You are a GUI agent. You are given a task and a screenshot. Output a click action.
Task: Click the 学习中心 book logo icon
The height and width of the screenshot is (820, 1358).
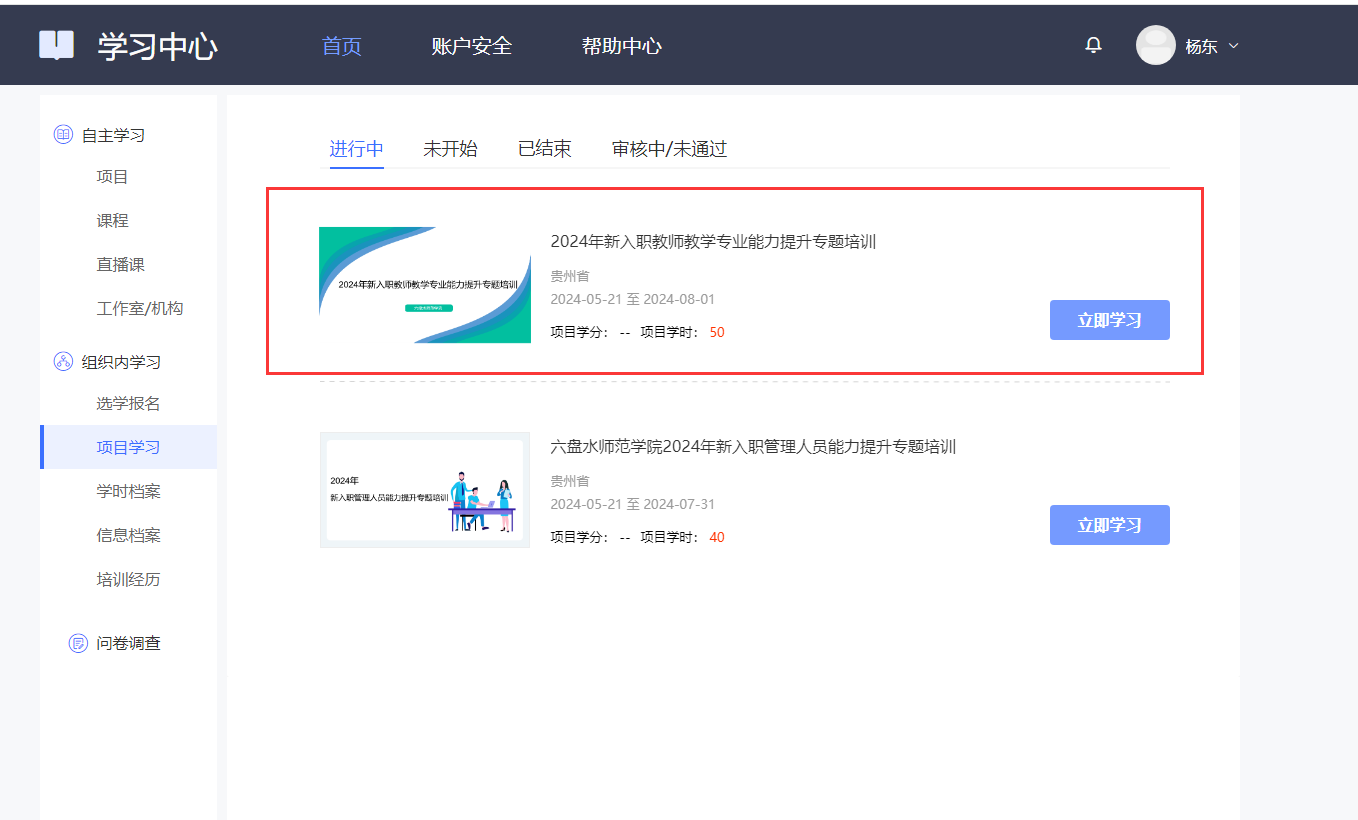pos(56,45)
